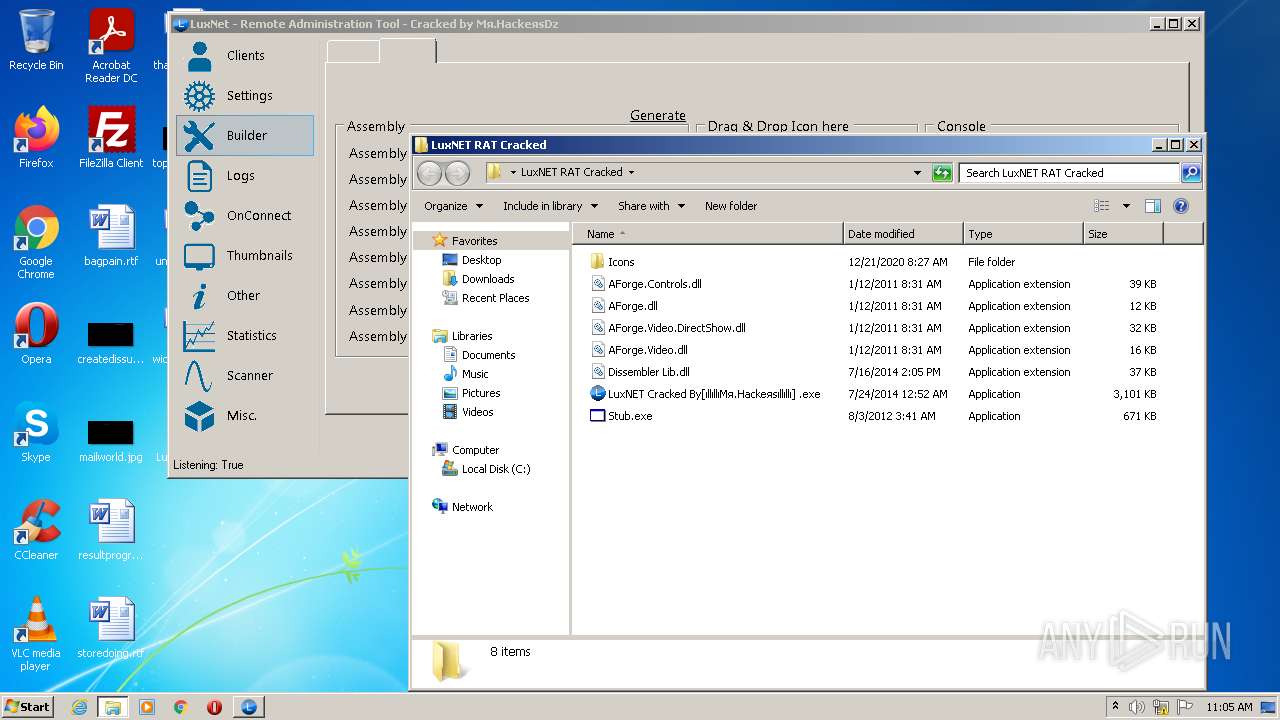Open Desktop in navigation pane
The image size is (1280, 720).
[481, 260]
